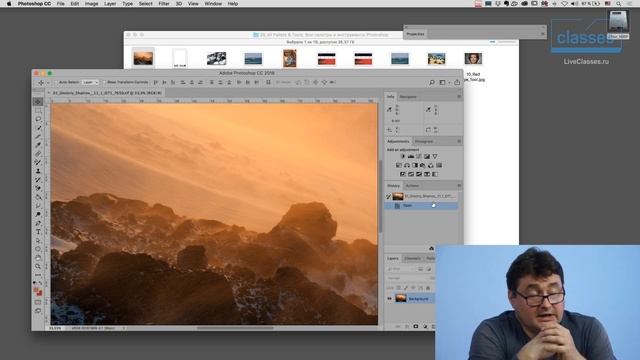Open Photoshop search magnifier icon
This screenshot has width=640, height=360.
coord(432,82)
